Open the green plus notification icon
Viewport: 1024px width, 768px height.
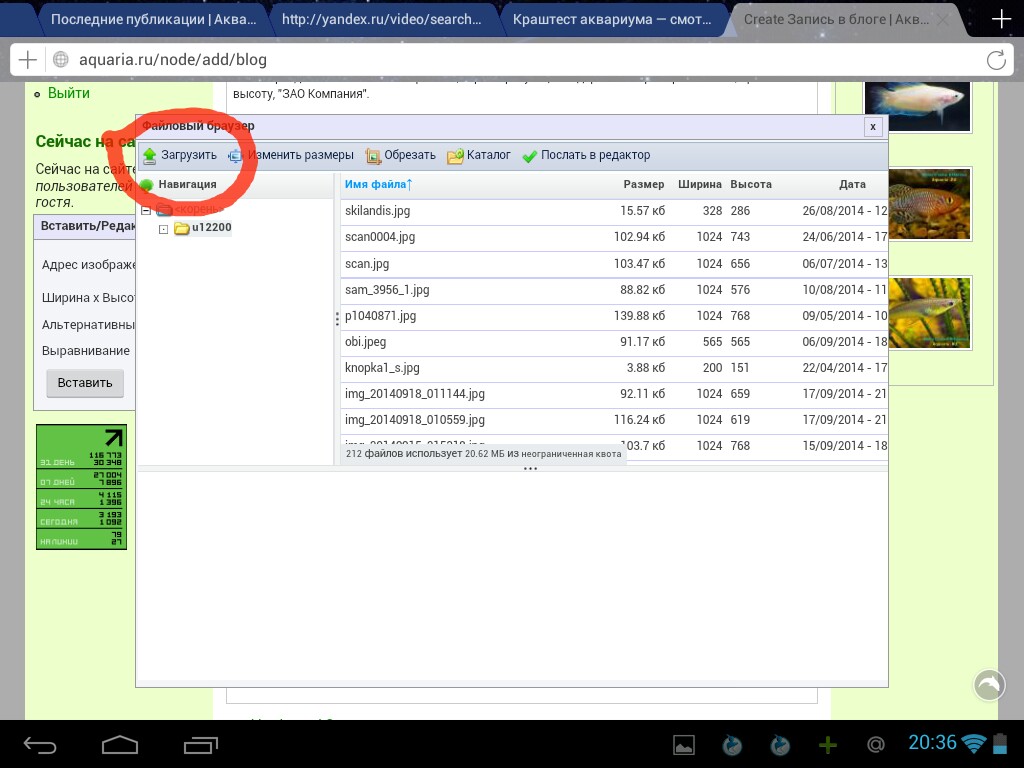(x=827, y=745)
